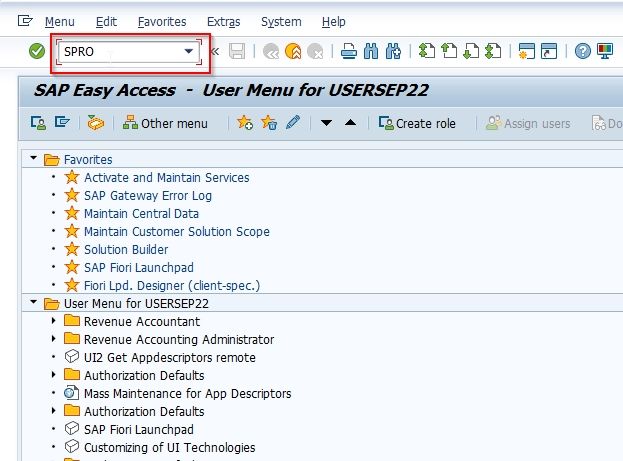The width and height of the screenshot is (623, 461).
Task: Select Maintain Customer Solution Scope favorite
Action: [177, 232]
